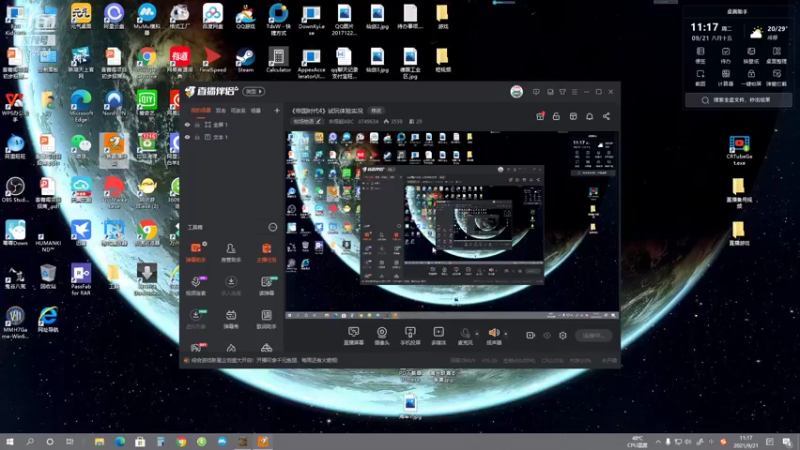800x450 pixels.
Task: Open File Explorer from taskbar
Action: (99, 441)
